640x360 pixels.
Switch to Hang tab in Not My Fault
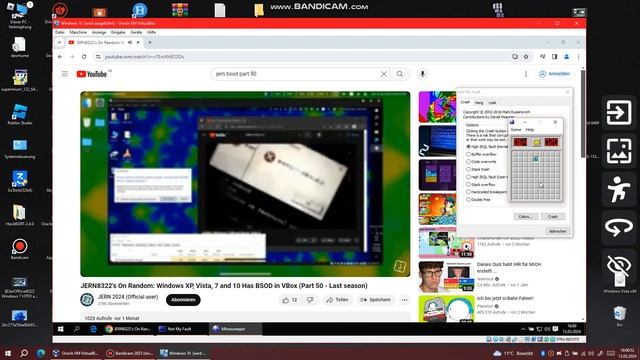point(479,103)
